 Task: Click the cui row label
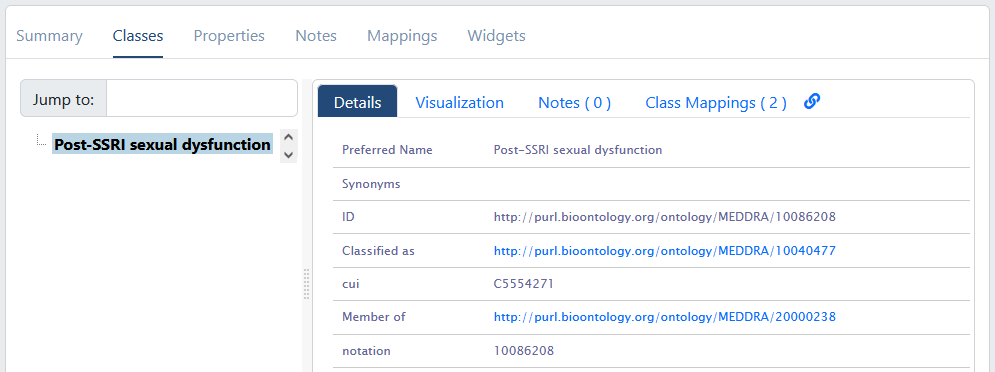click(x=351, y=284)
